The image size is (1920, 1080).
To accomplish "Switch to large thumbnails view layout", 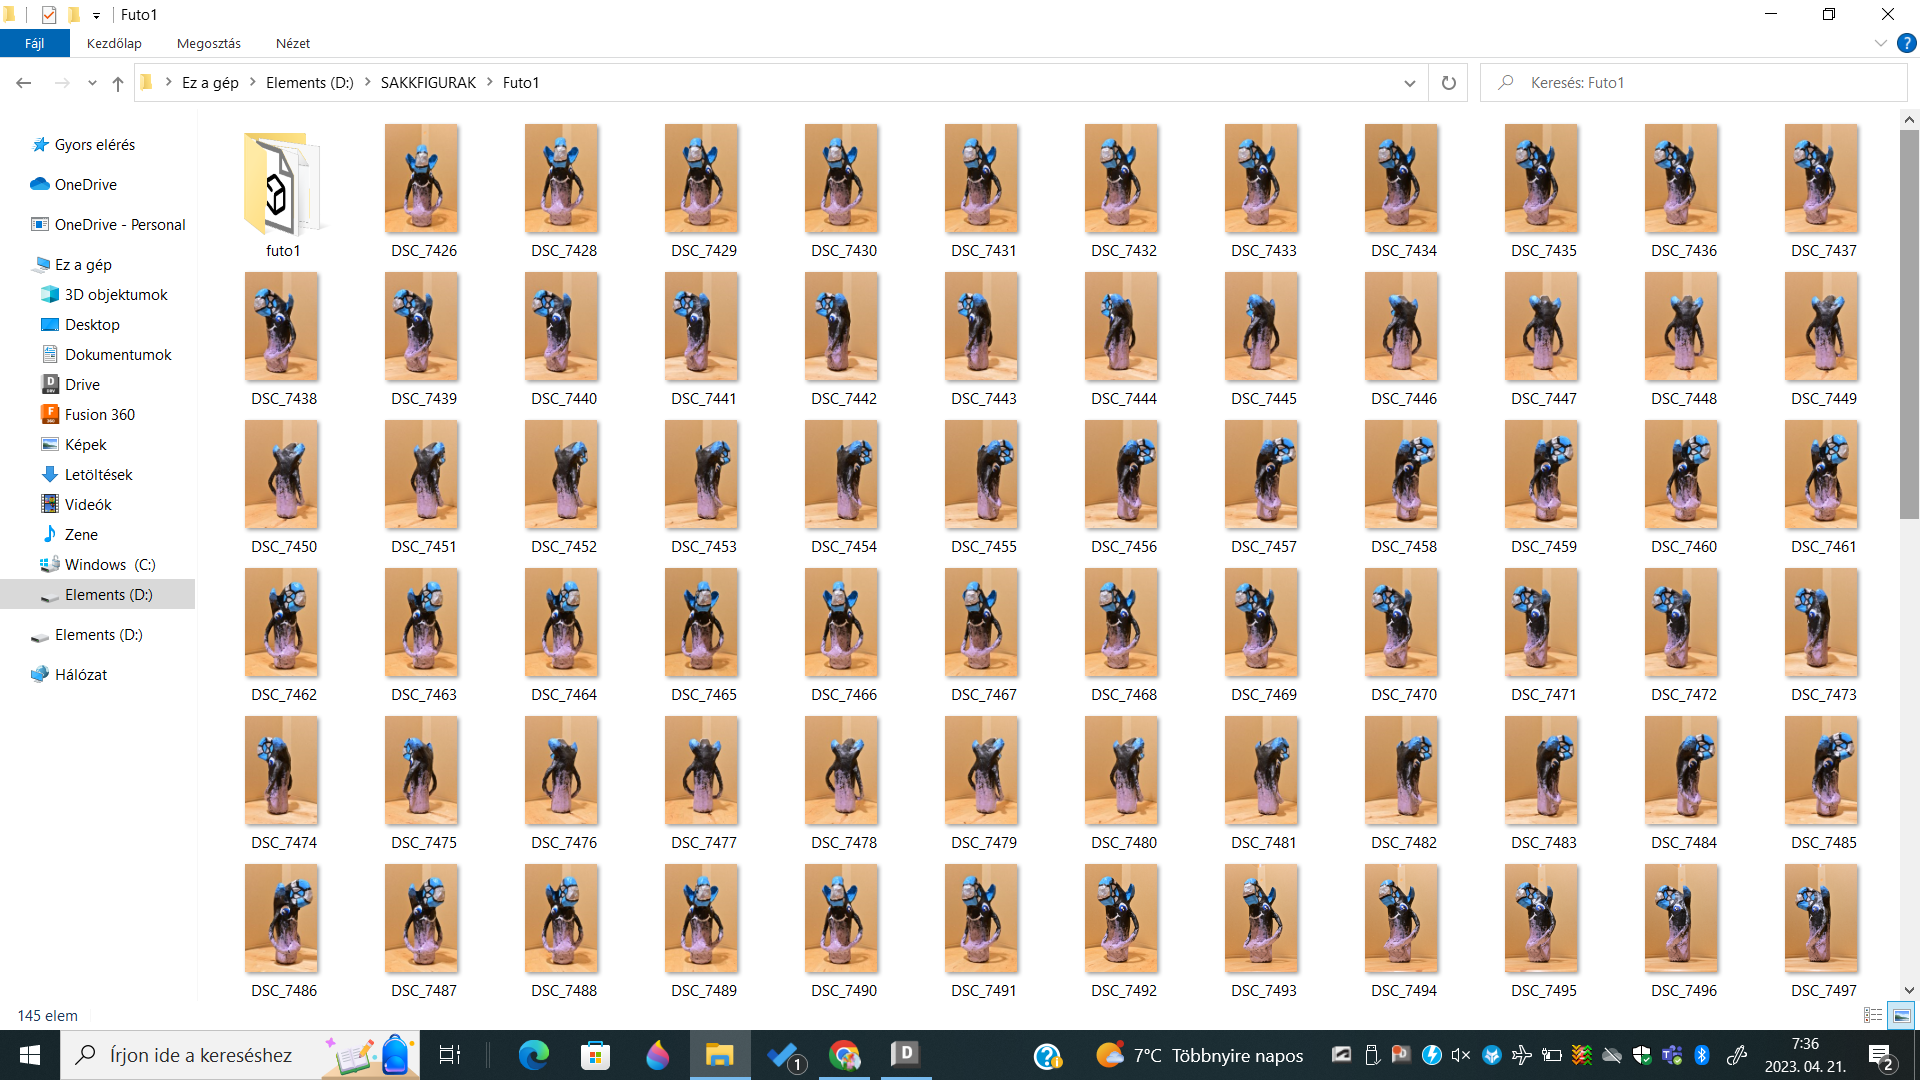I will [1901, 1015].
